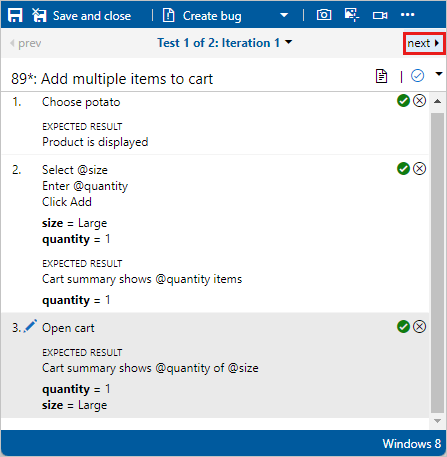This screenshot has height=457, width=447.
Task: Click the text Cart summary shows @quantity items
Action: (x=142, y=279)
